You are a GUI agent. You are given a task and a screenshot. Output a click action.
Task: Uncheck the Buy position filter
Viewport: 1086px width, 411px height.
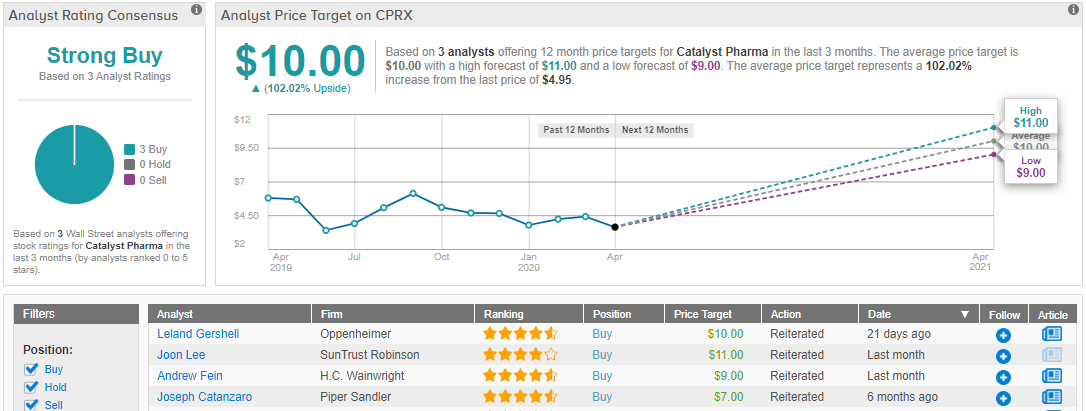point(31,369)
